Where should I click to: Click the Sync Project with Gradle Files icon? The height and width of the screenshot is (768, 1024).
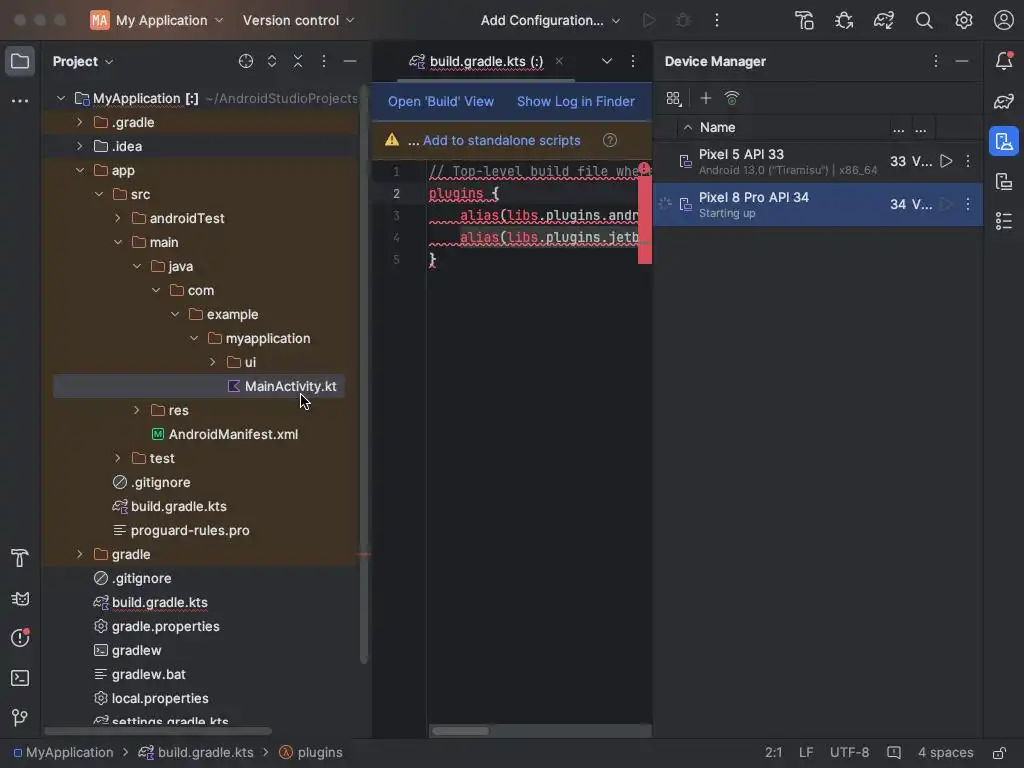pos(884,20)
